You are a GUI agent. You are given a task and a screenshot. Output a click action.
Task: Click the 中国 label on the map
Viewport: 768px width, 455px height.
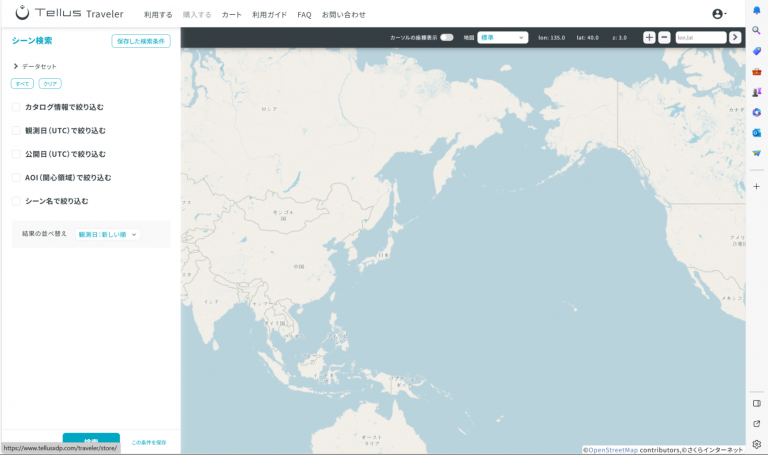[299, 266]
